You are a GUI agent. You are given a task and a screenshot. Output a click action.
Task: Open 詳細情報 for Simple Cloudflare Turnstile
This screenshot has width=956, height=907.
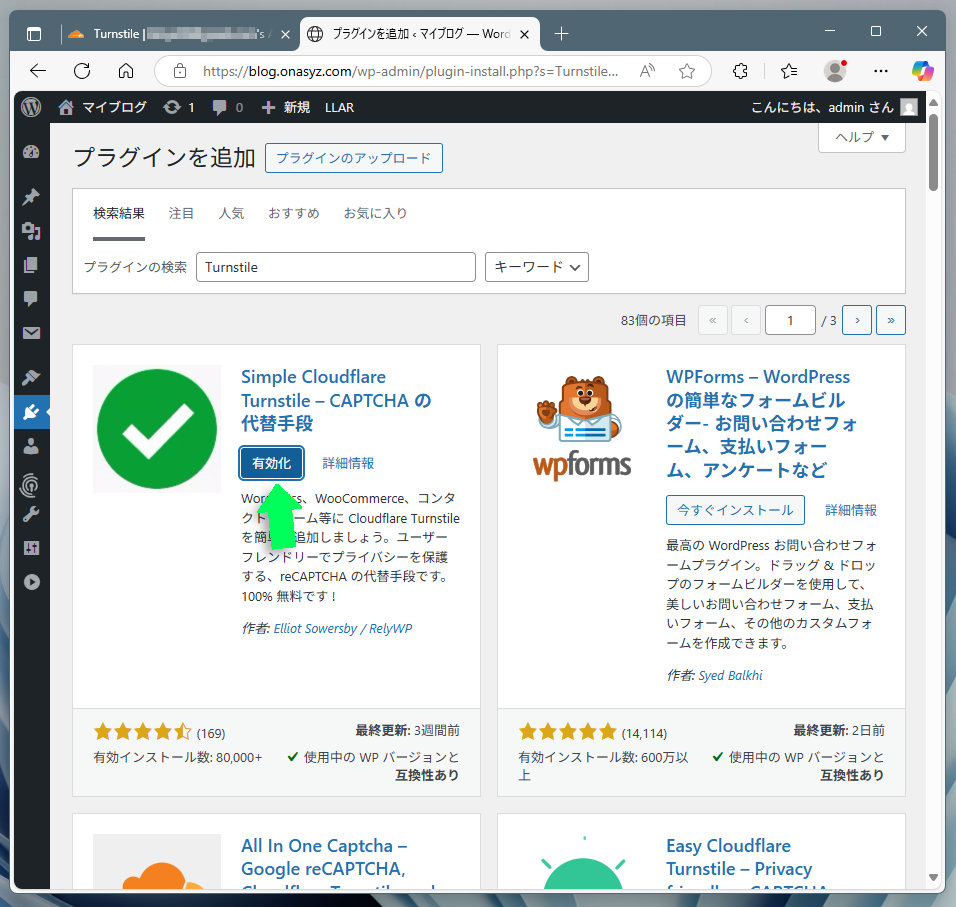click(x=348, y=463)
